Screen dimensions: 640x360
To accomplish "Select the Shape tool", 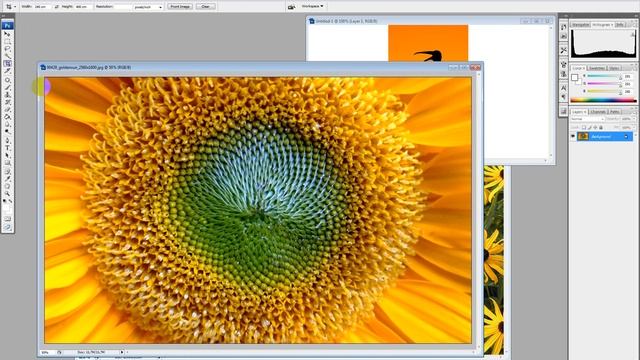I will tap(7, 162).
